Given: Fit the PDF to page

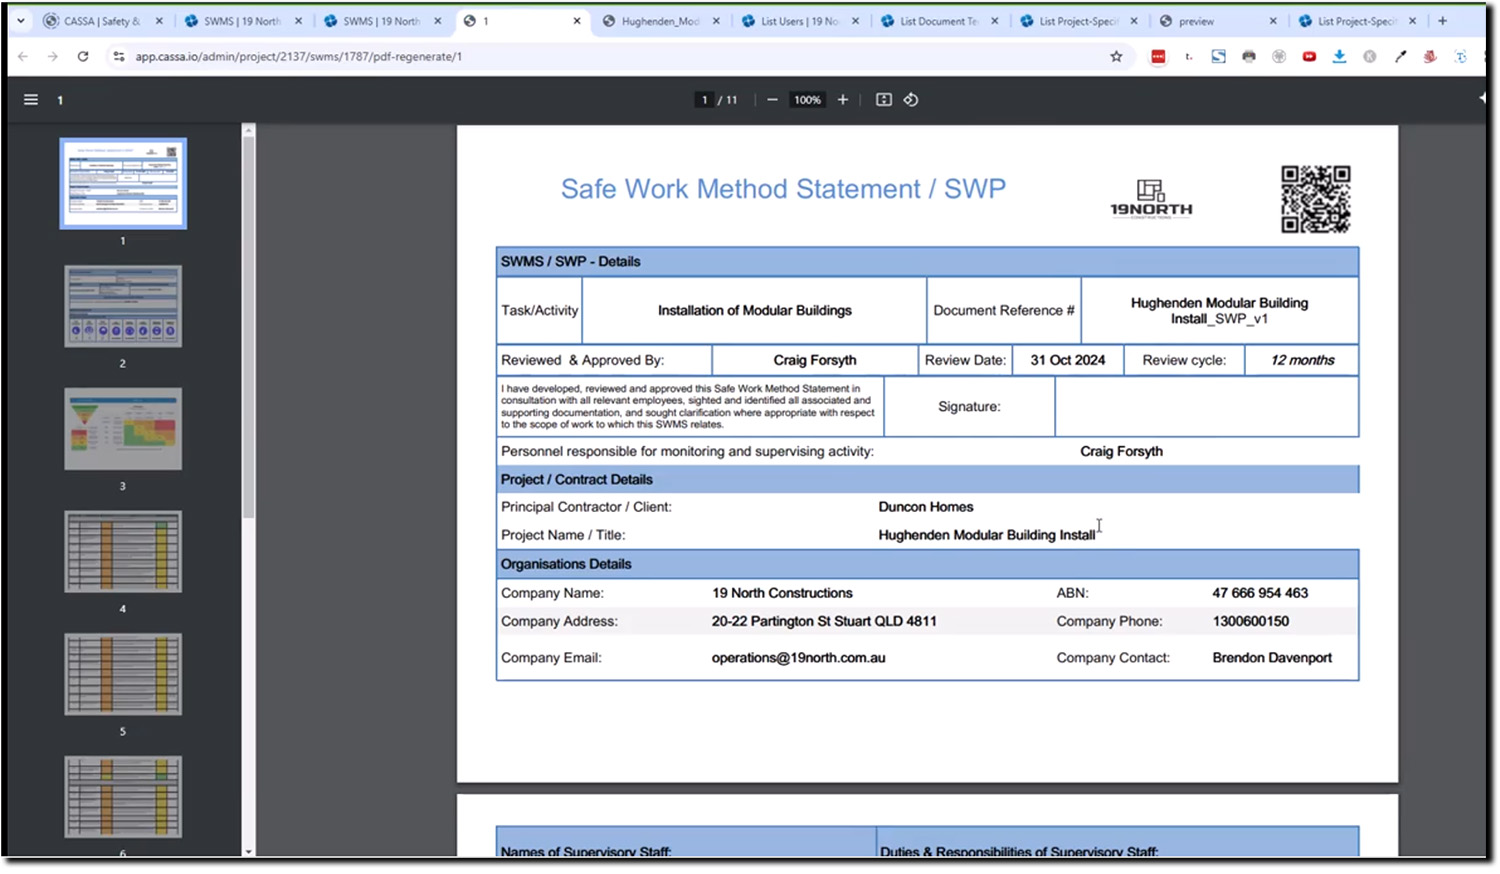Looking at the screenshot, I should click(884, 100).
